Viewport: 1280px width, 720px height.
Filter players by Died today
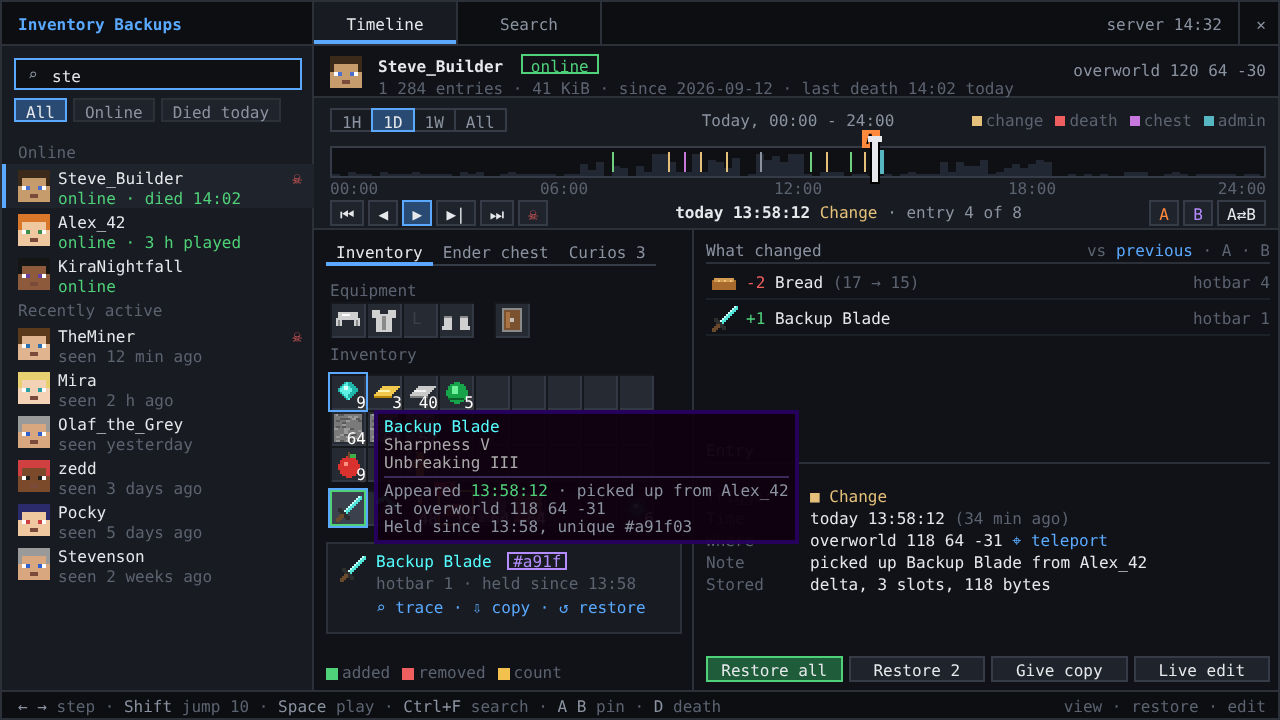coord(220,111)
